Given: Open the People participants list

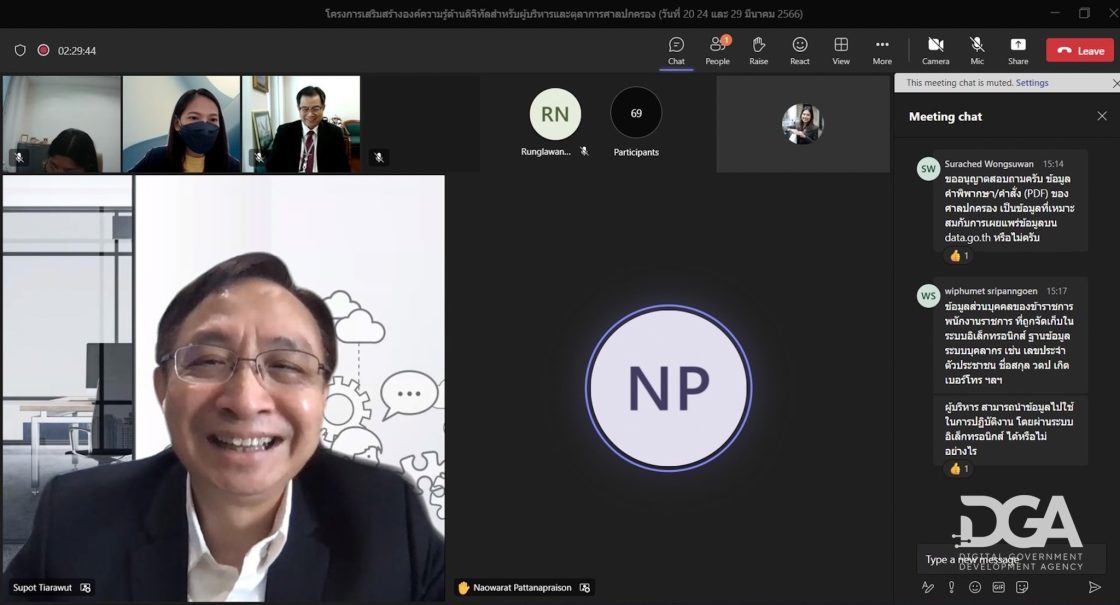Looking at the screenshot, I should 717,51.
